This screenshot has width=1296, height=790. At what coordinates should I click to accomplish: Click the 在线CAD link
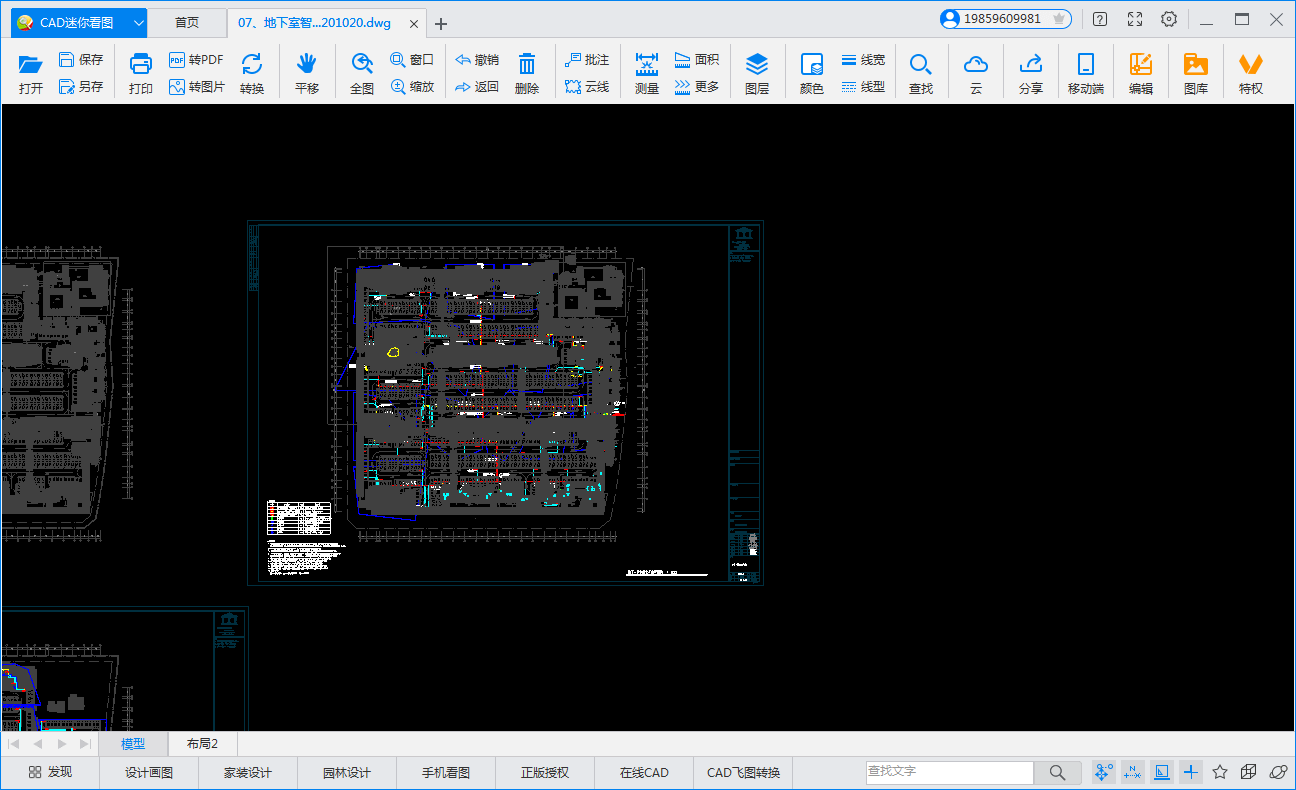coord(644,772)
